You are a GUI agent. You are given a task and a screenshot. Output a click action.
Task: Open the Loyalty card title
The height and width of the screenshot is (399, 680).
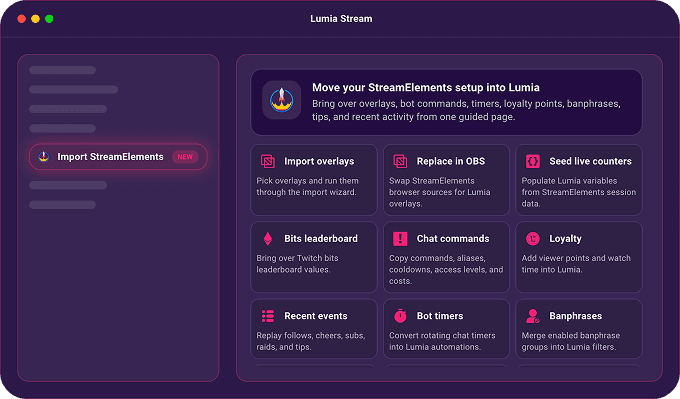click(x=565, y=239)
